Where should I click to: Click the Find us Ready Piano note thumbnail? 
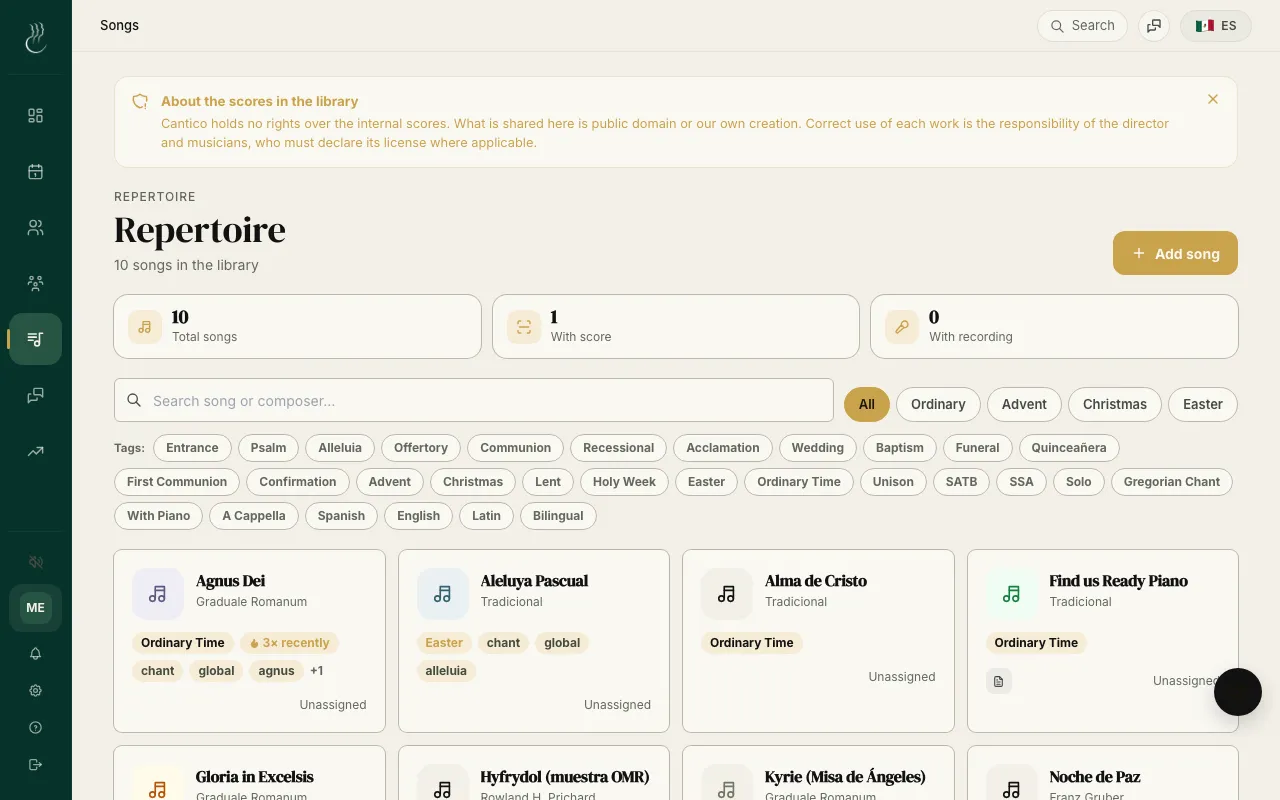pos(1012,594)
